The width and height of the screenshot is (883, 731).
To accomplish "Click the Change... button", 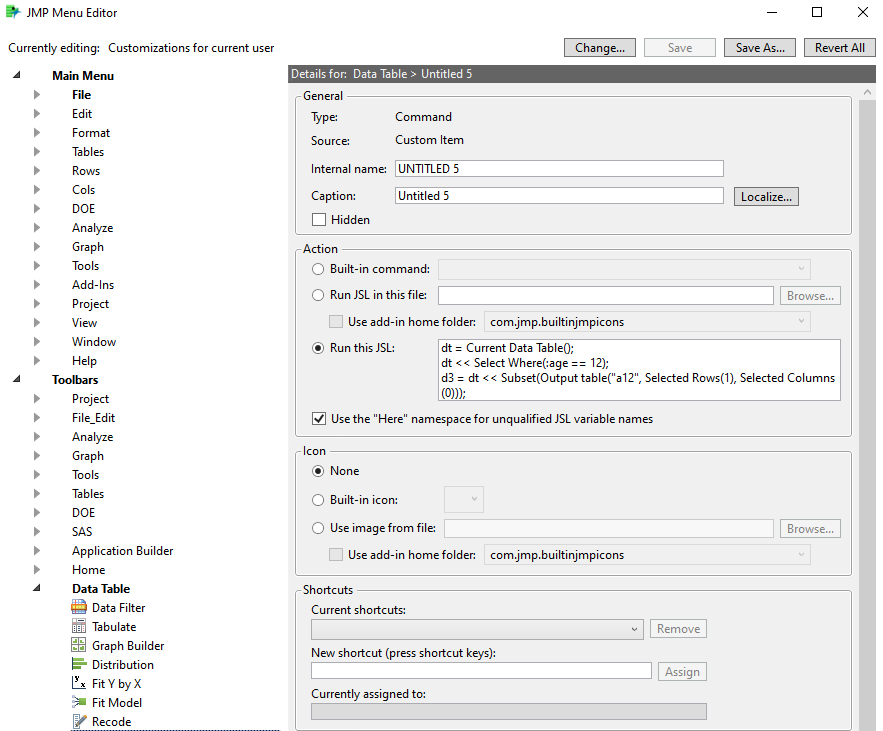I will coord(600,48).
